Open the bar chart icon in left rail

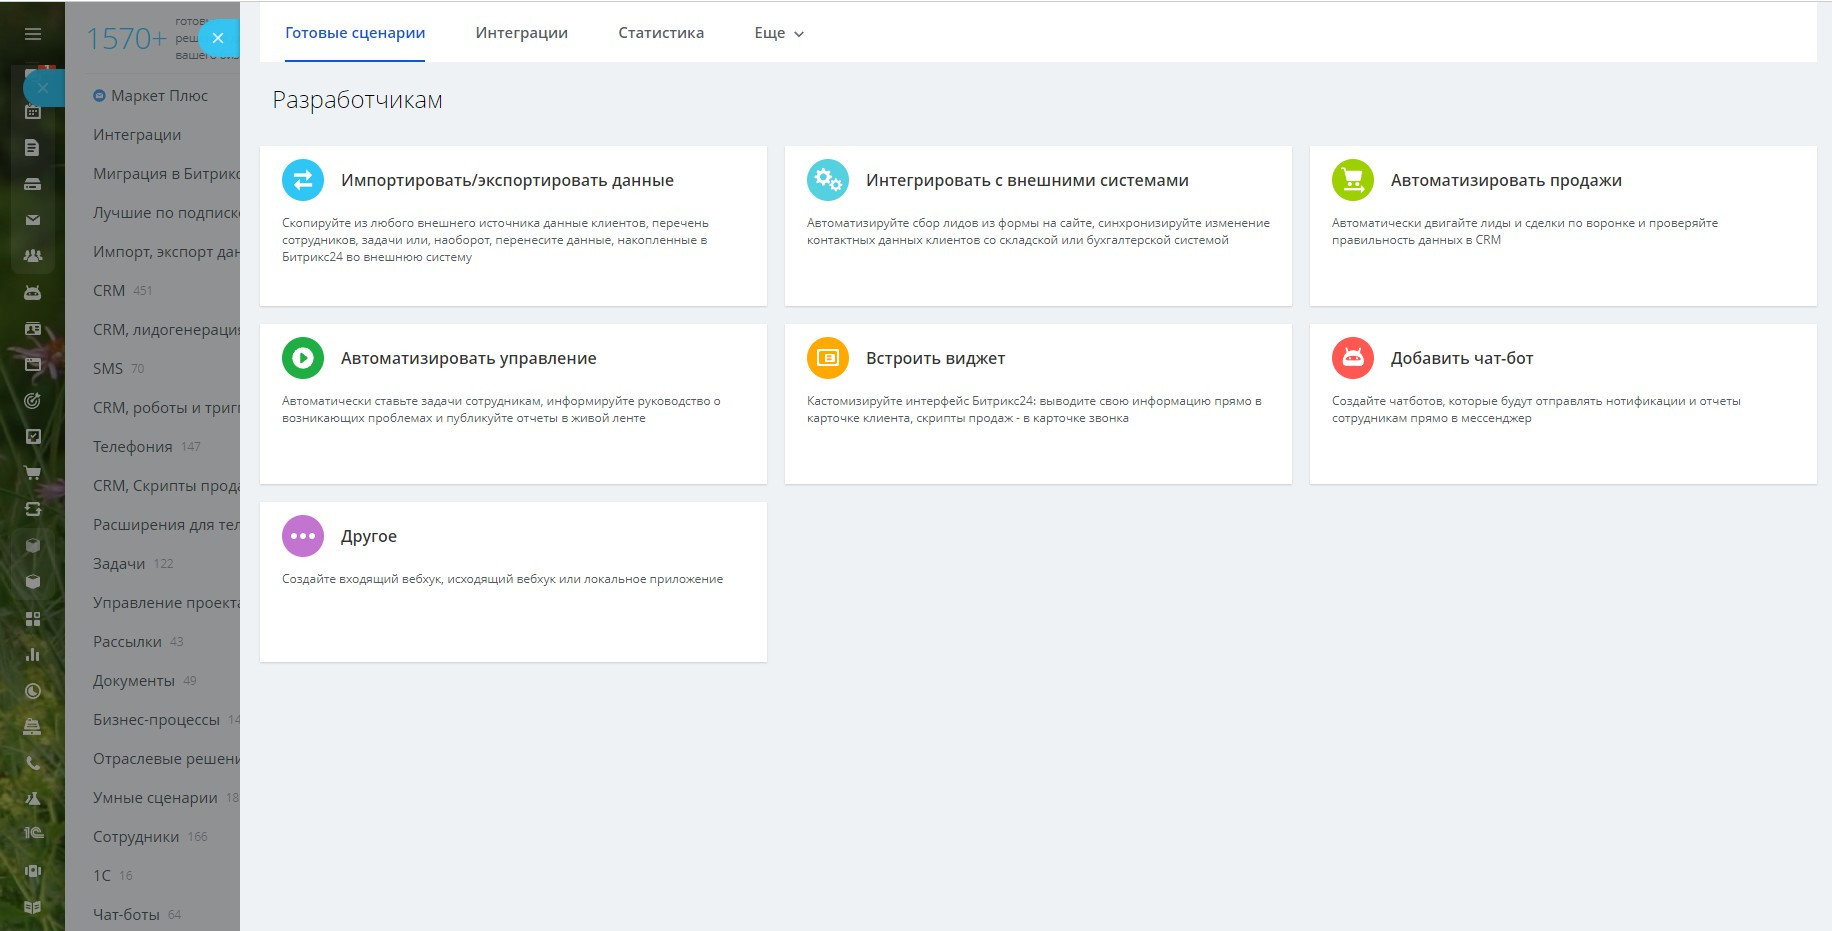point(33,655)
